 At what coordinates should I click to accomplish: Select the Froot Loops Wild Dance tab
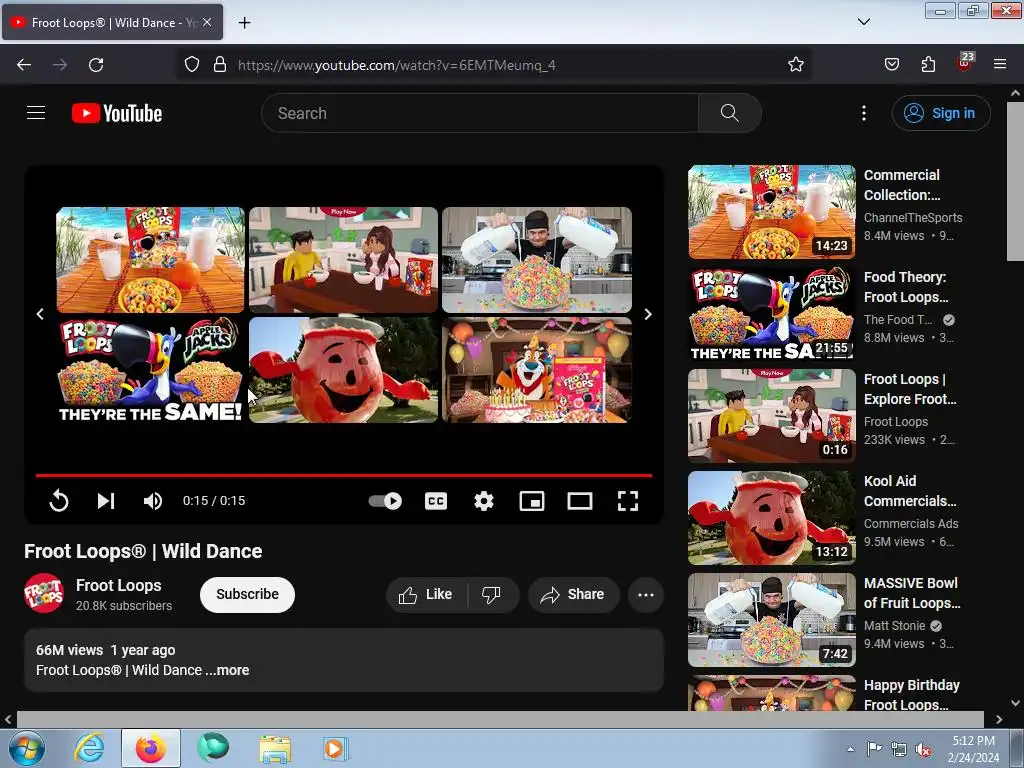pyautogui.click(x=112, y=22)
